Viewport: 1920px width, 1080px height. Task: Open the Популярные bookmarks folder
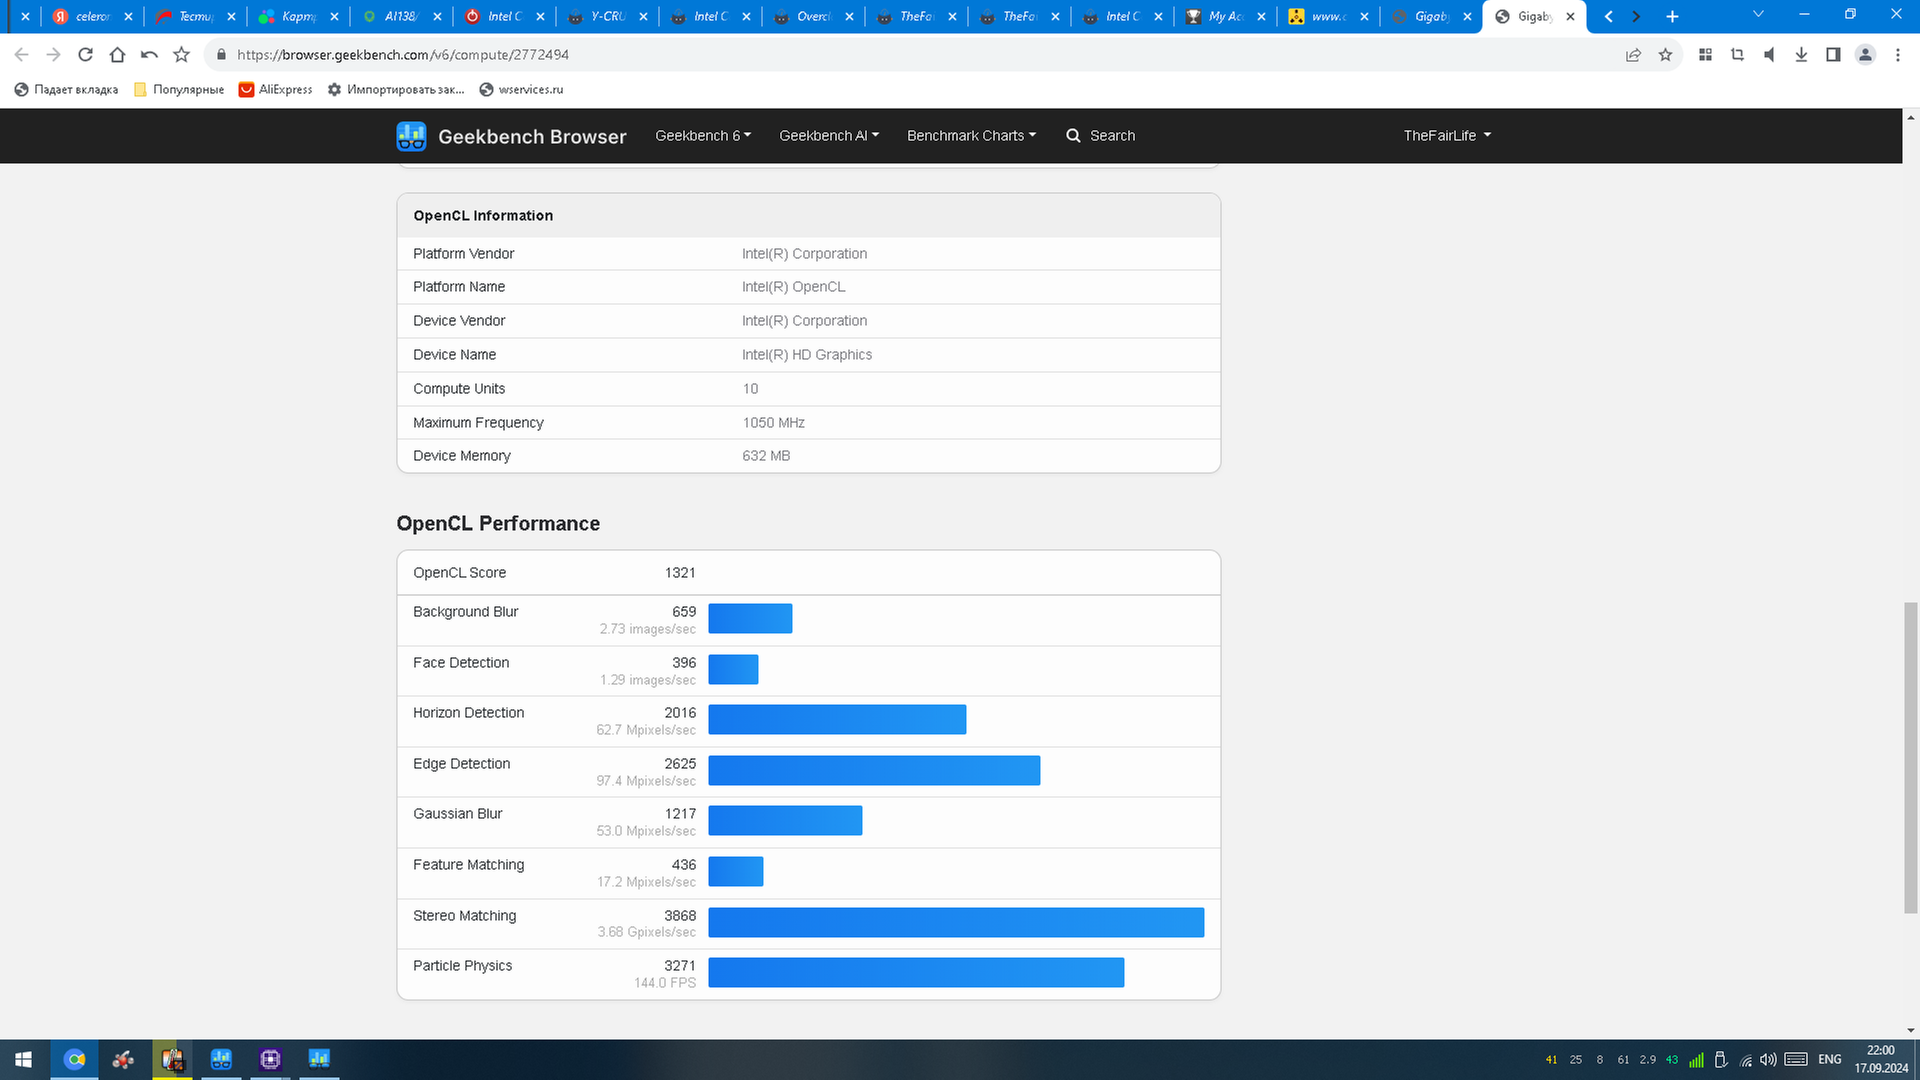click(x=180, y=90)
